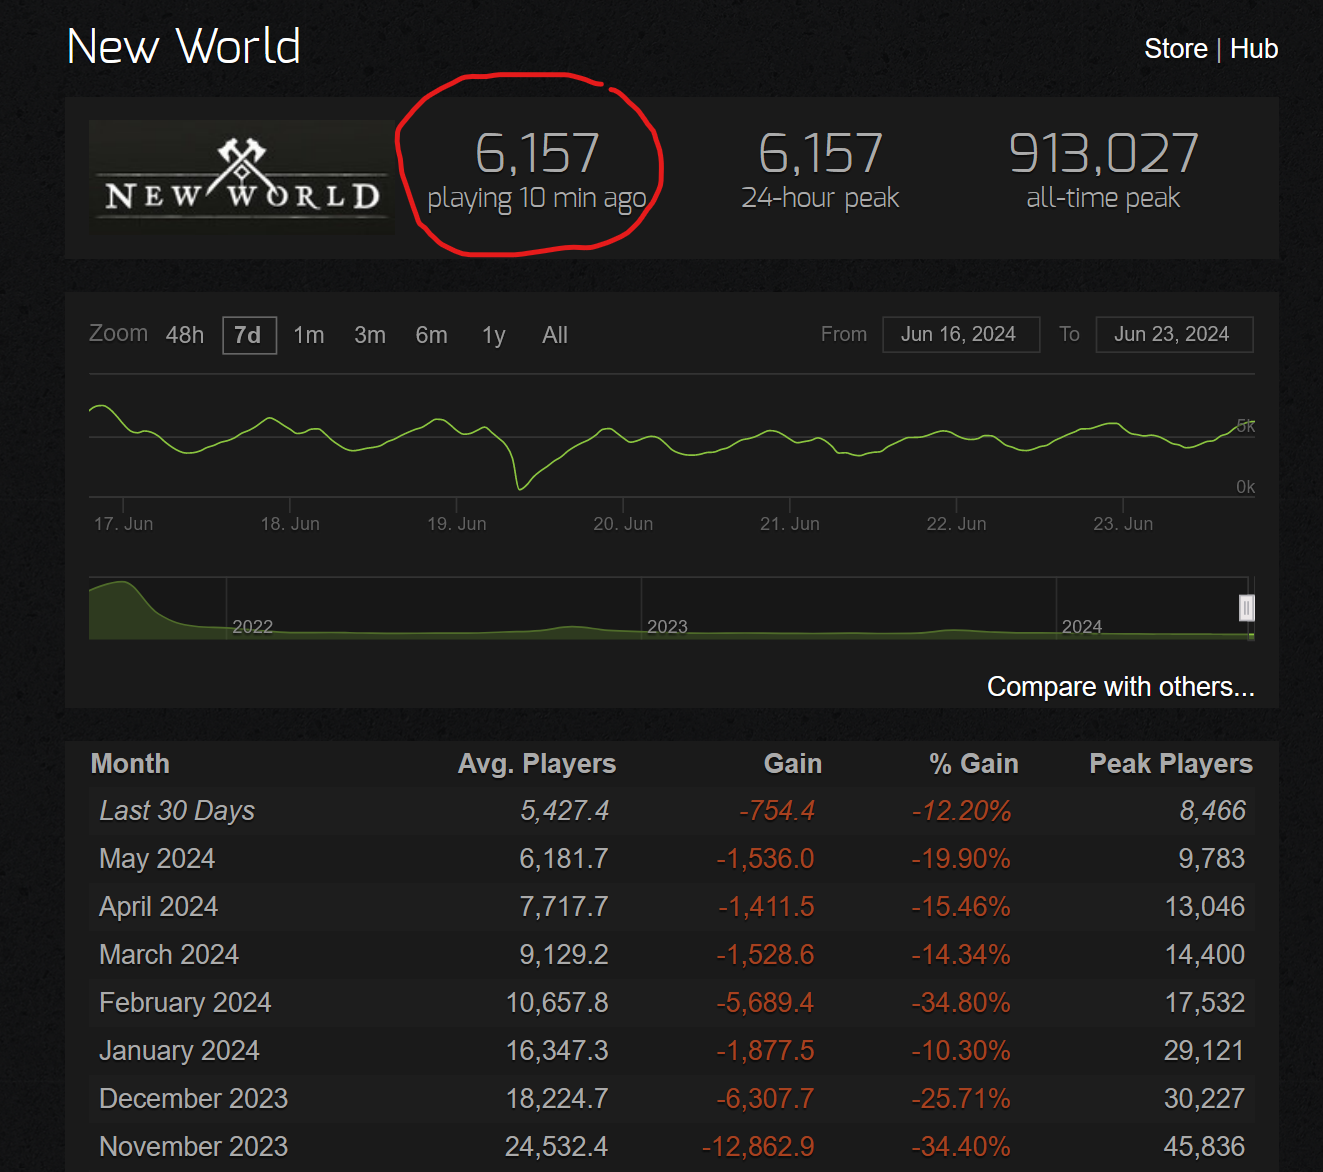Image resolution: width=1323 pixels, height=1172 pixels.
Task: Click the From date field Jun 16, 2024
Action: [x=960, y=334]
